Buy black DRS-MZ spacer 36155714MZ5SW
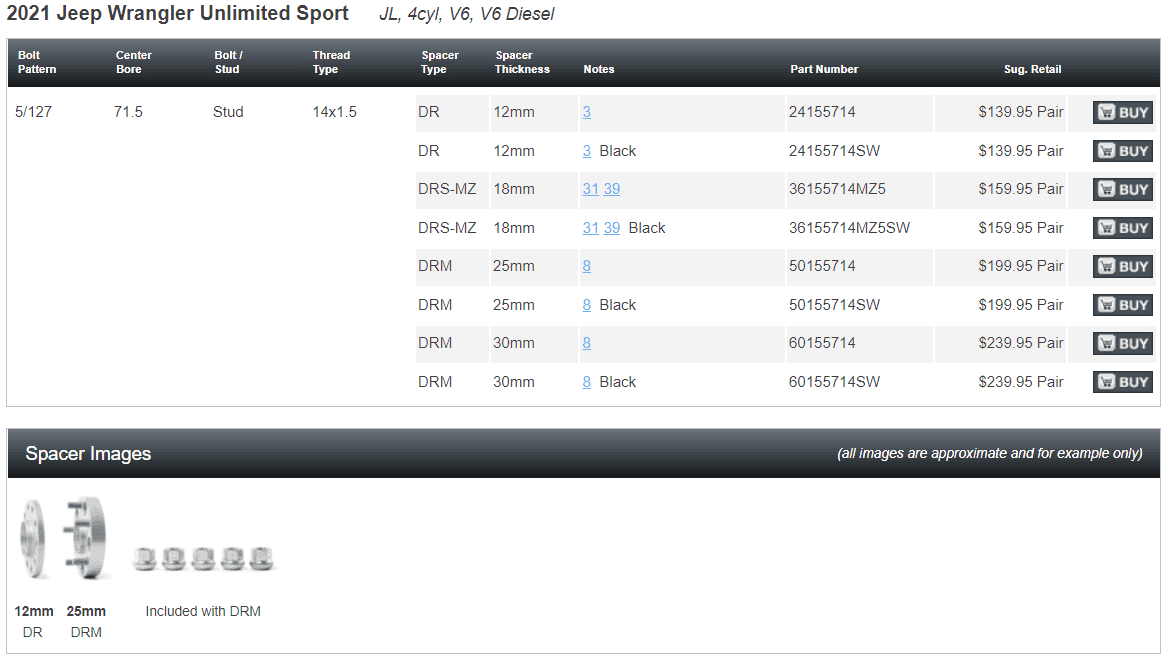The image size is (1165, 660). click(x=1122, y=228)
